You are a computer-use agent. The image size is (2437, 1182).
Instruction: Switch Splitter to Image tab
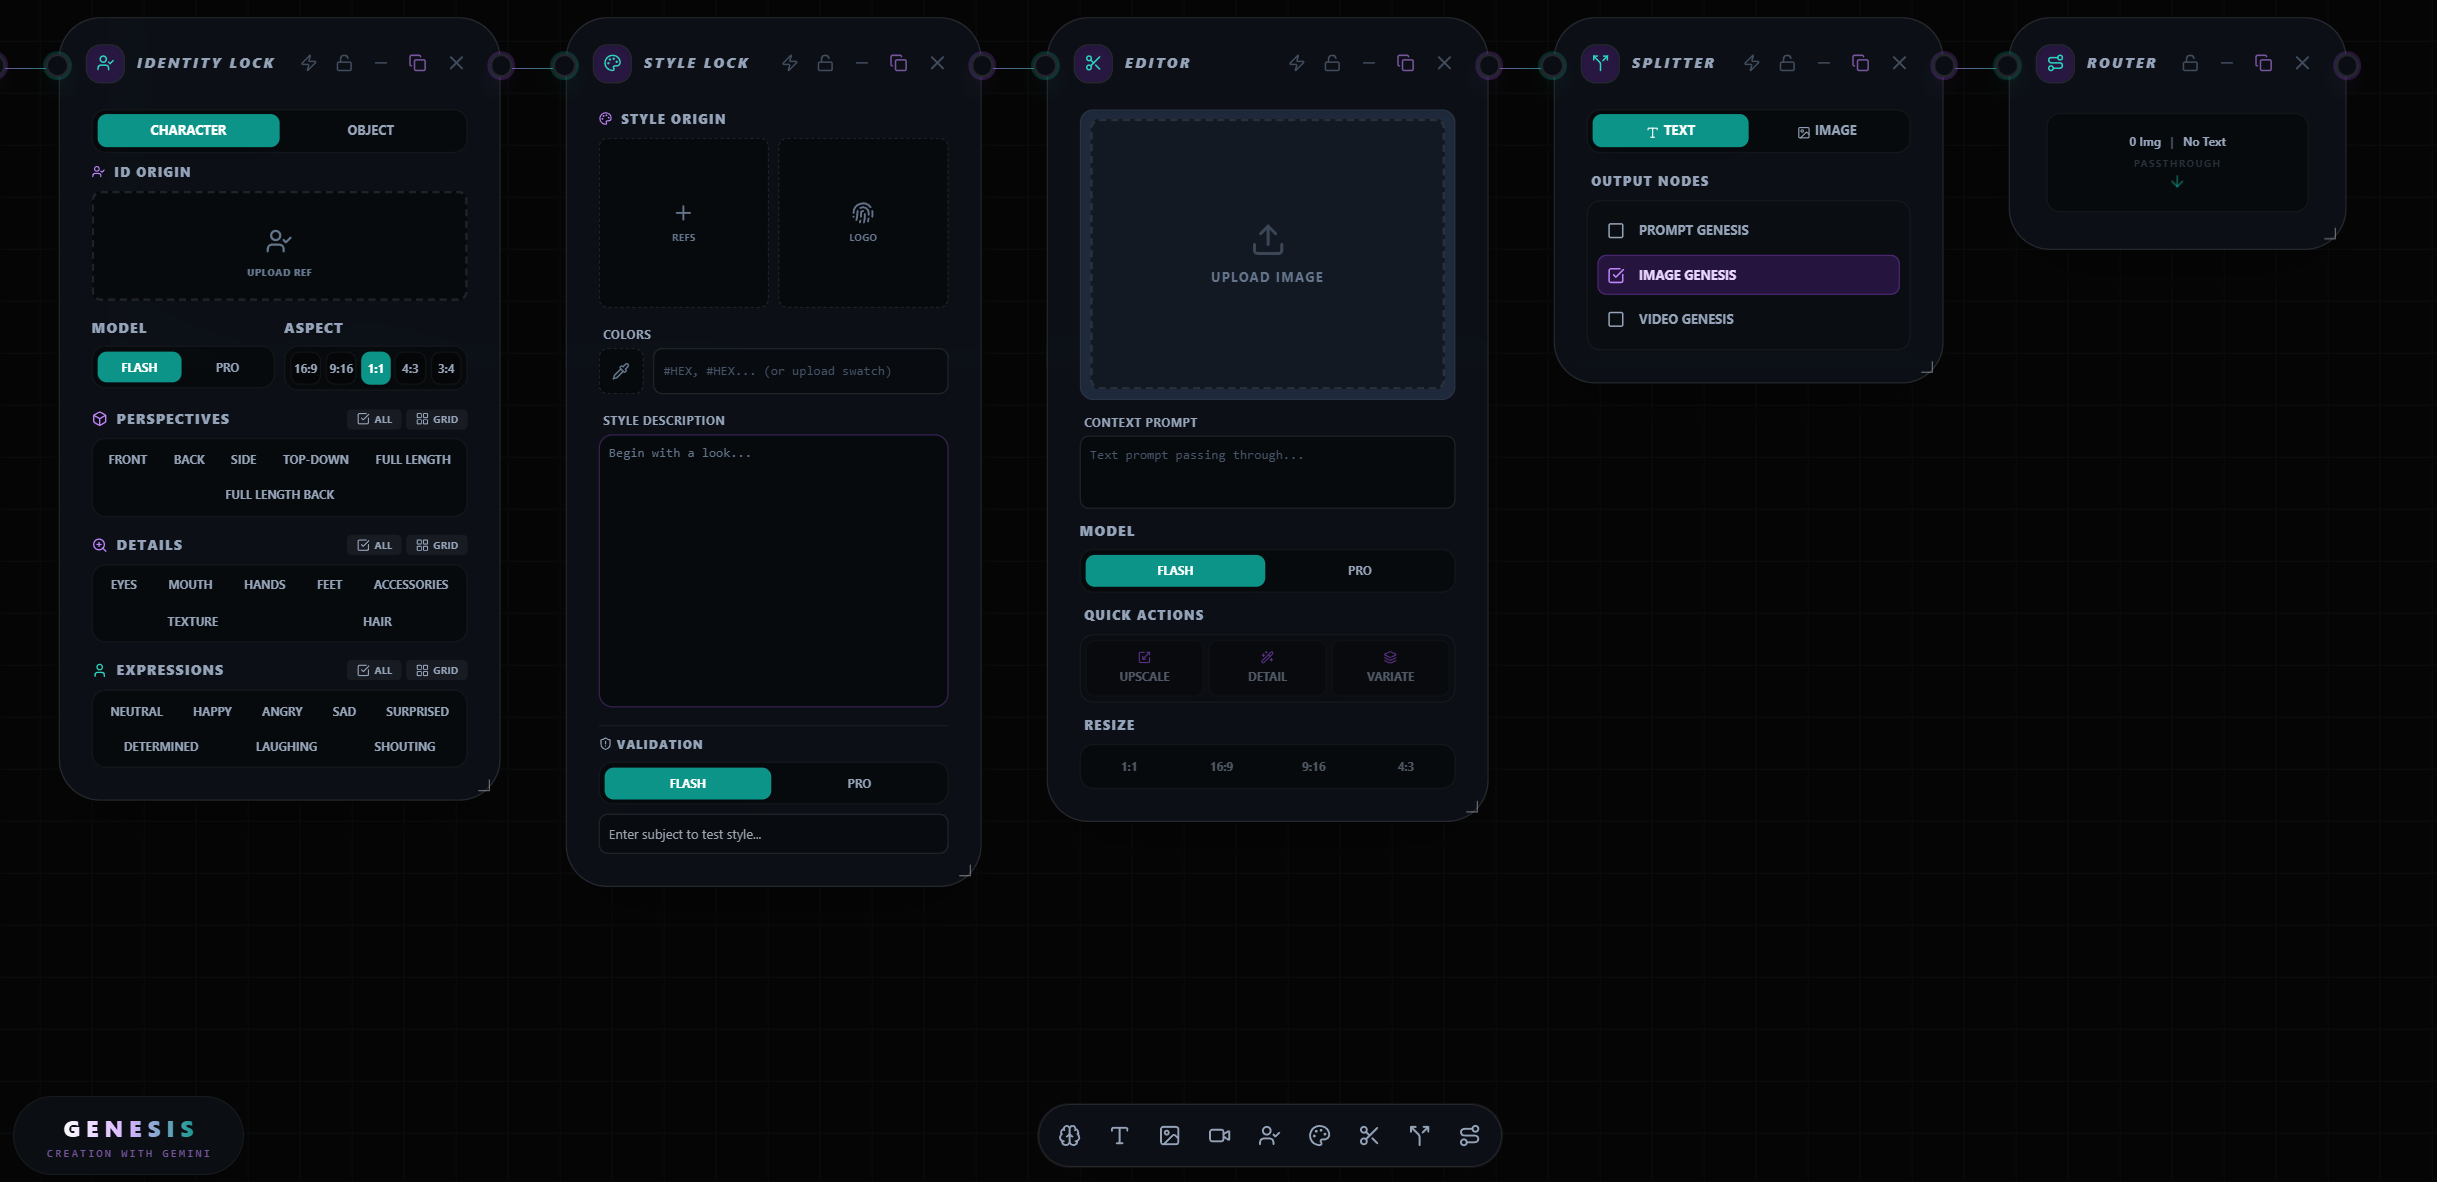tap(1827, 130)
